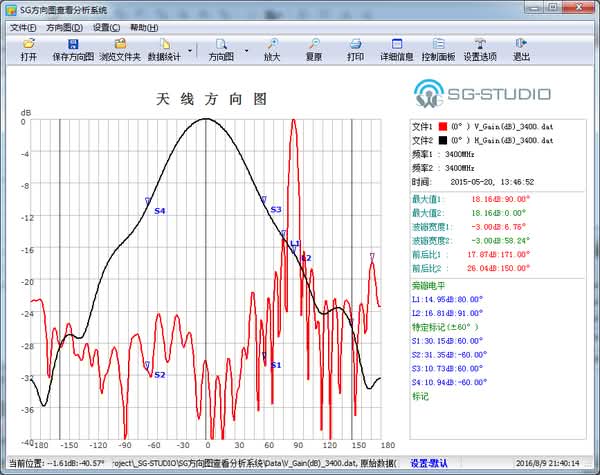600x475 pixels.
Task: Open the 设置(C) menu
Action: click(x=107, y=27)
